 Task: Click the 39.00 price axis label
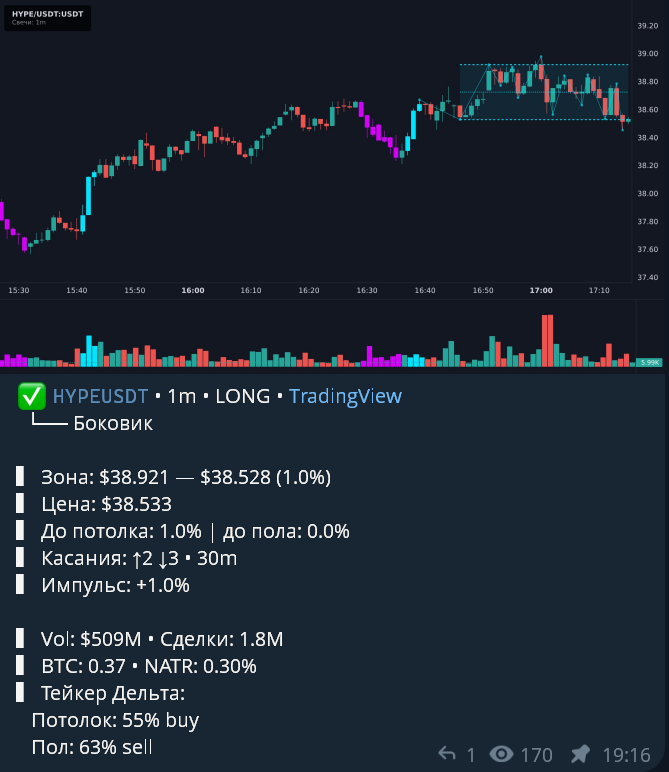pyautogui.click(x=647, y=54)
